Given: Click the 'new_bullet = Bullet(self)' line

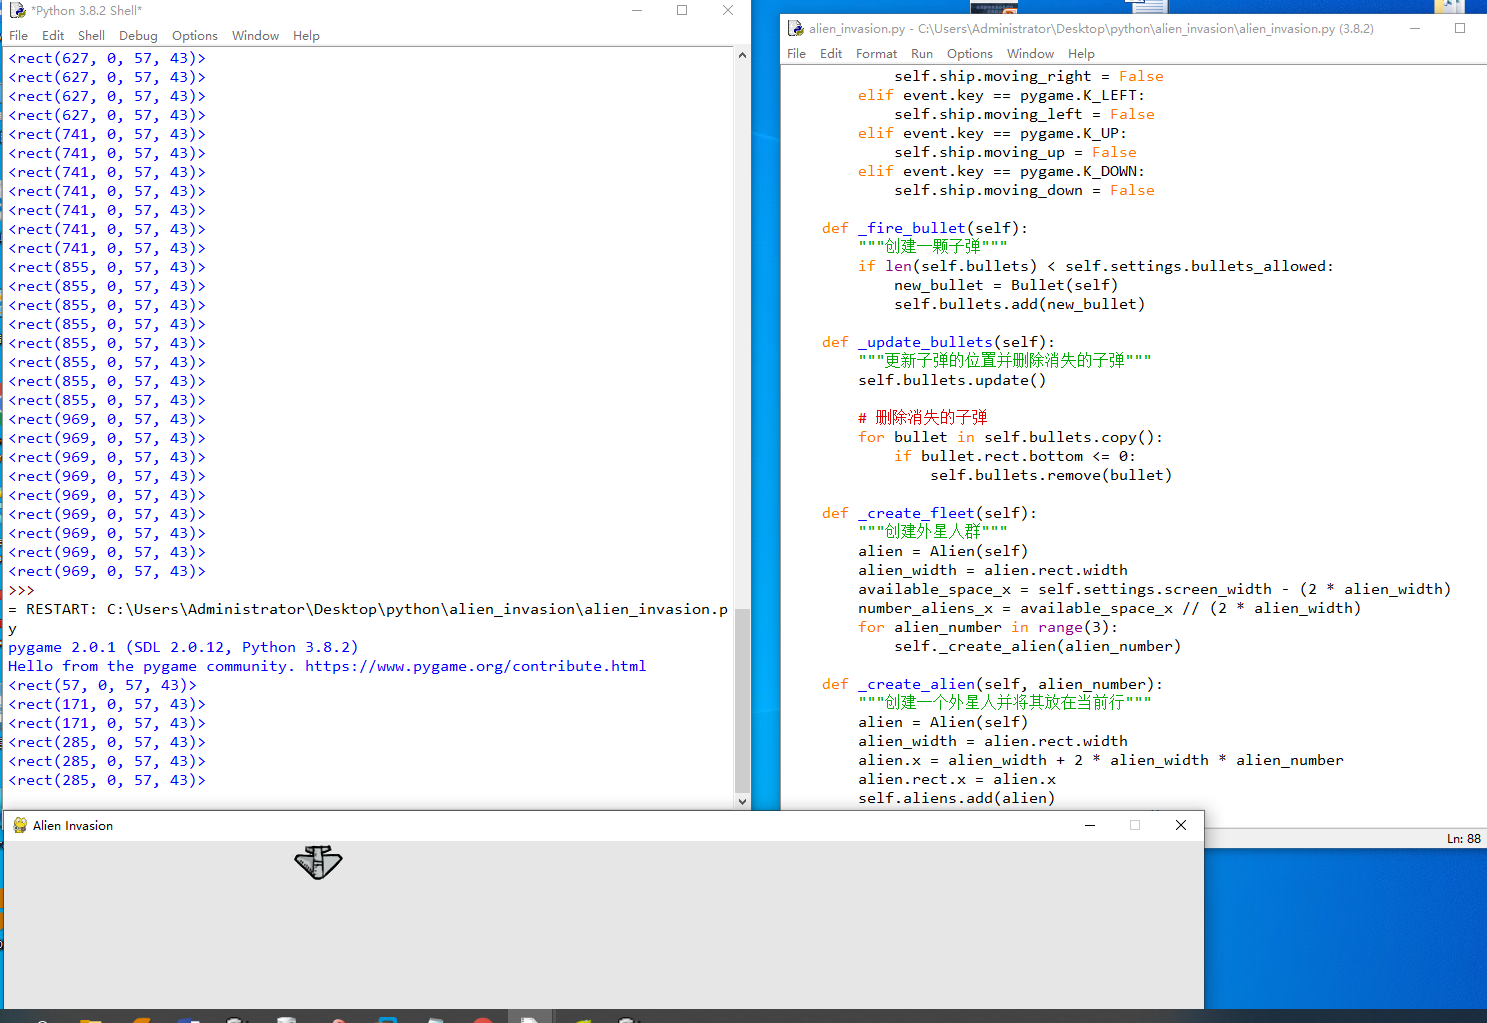Looking at the screenshot, I should pos(1006,285).
